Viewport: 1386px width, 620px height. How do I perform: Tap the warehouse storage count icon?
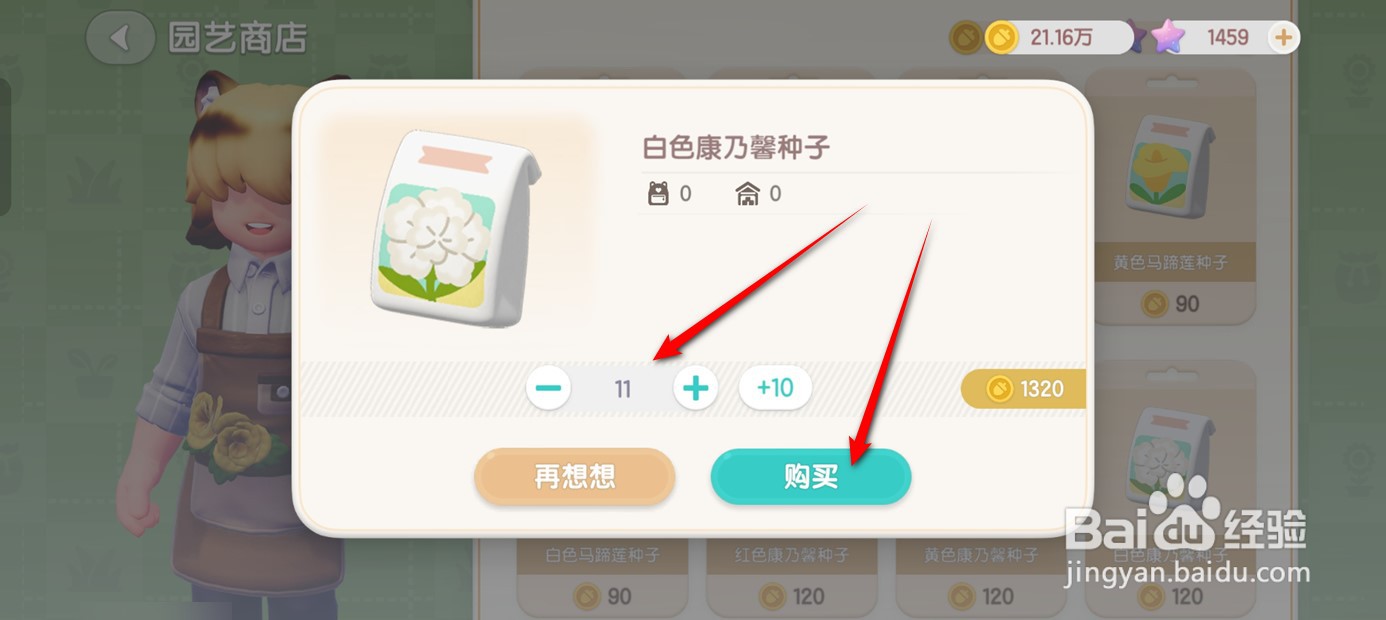coord(747,194)
